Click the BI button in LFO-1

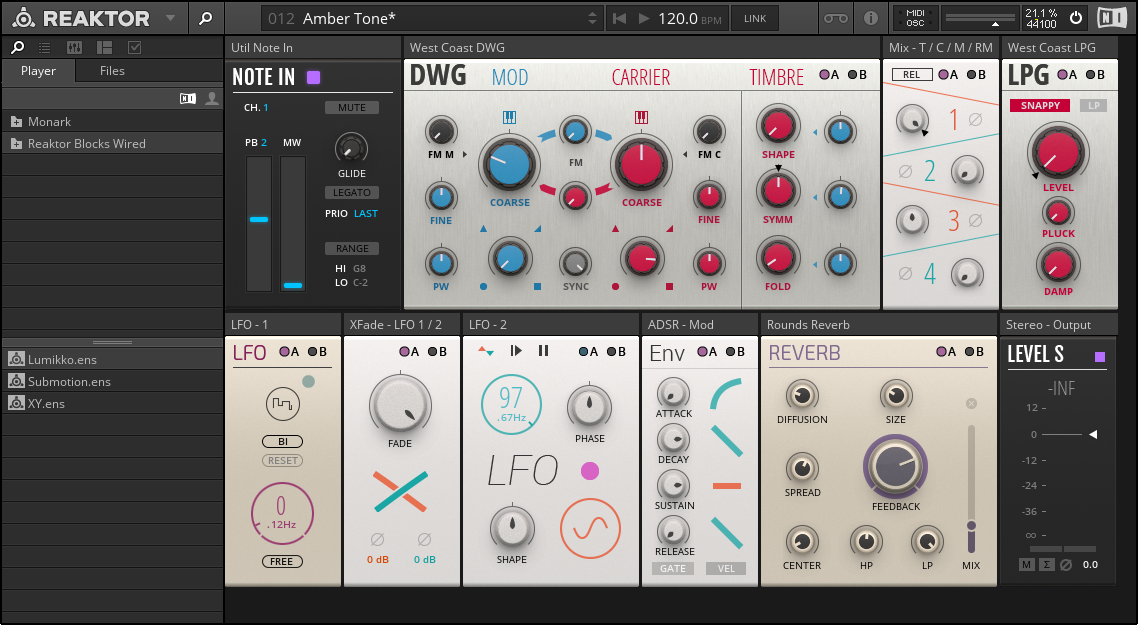[x=282, y=441]
